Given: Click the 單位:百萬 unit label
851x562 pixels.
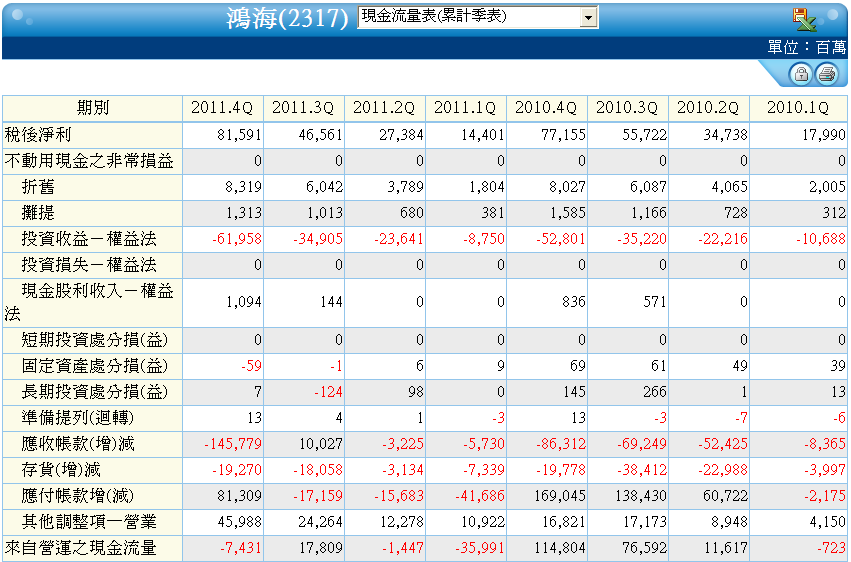Looking at the screenshot, I should [807, 48].
